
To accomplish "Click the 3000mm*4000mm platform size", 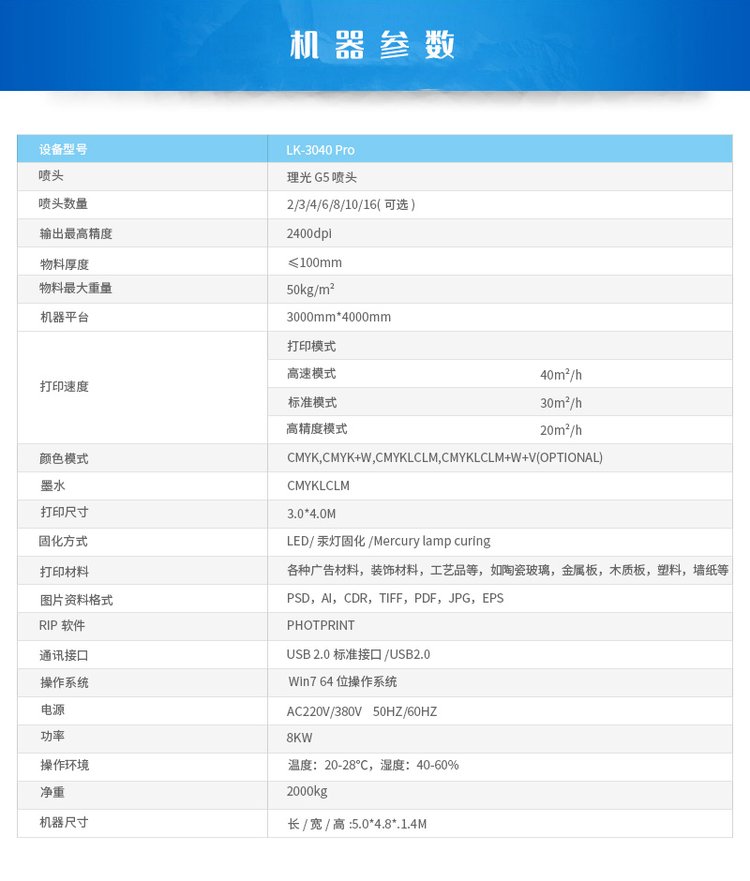I will click(x=338, y=317).
